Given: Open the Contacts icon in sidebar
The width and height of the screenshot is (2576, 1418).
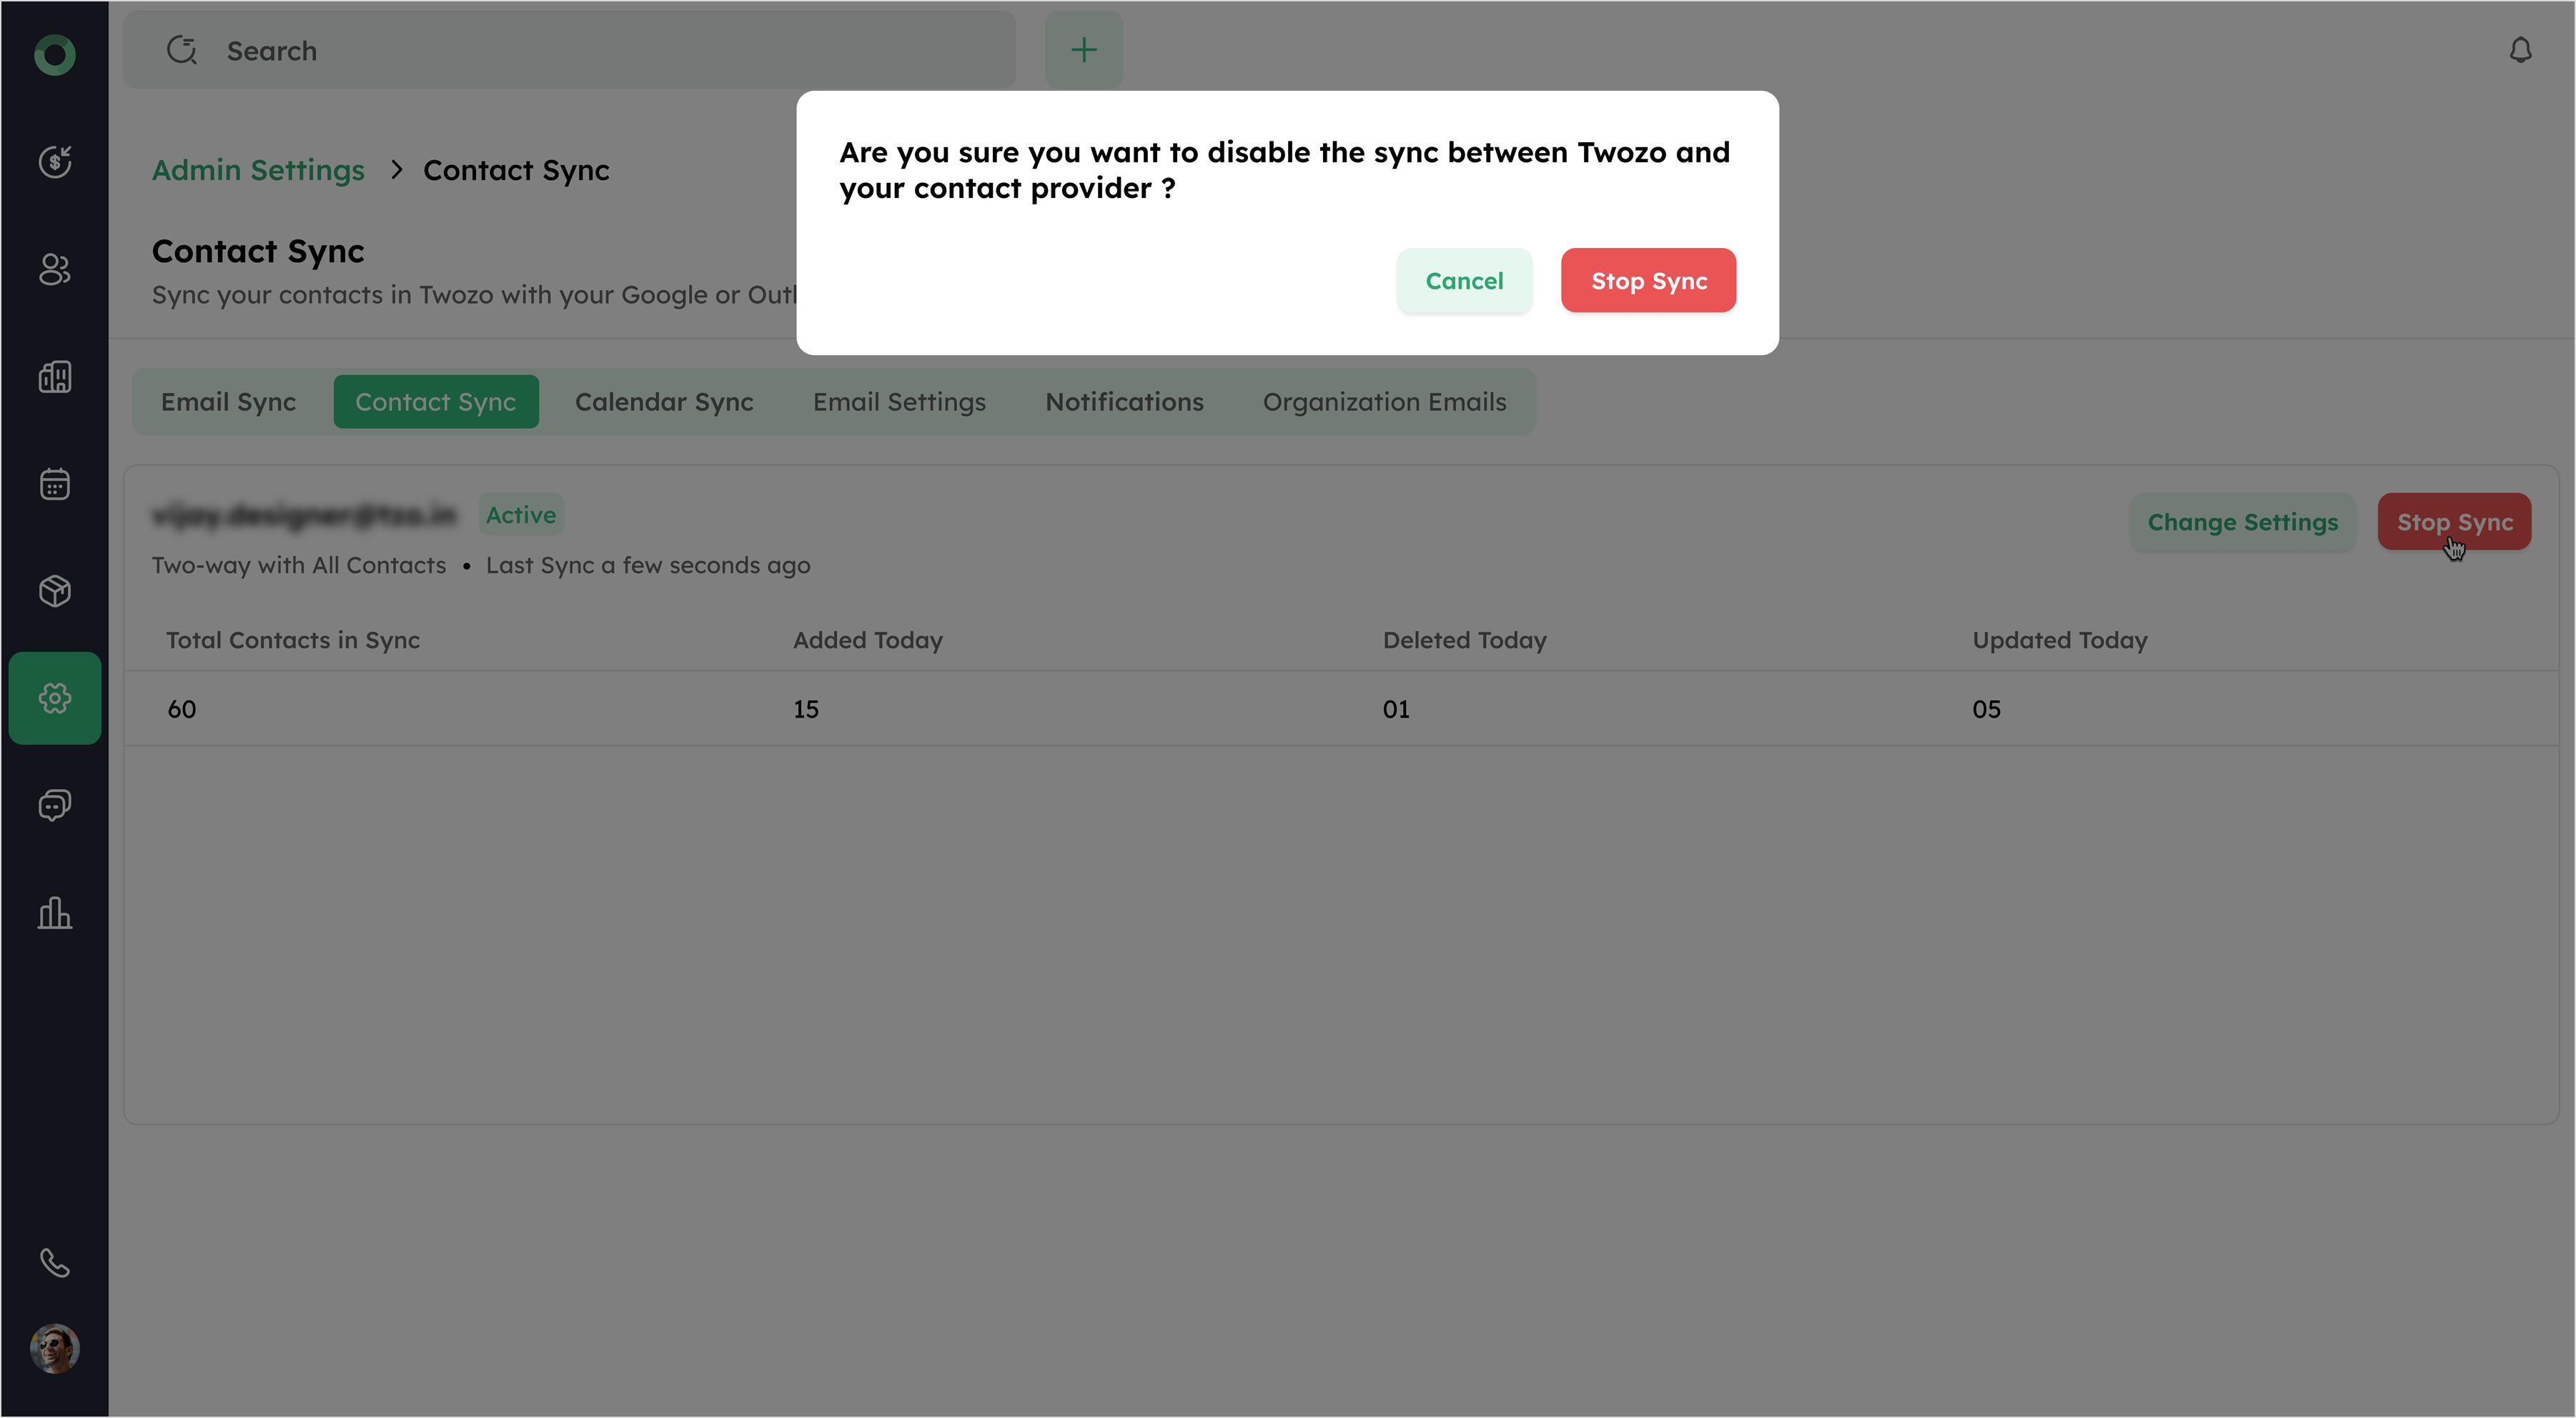Looking at the screenshot, I should point(55,269).
